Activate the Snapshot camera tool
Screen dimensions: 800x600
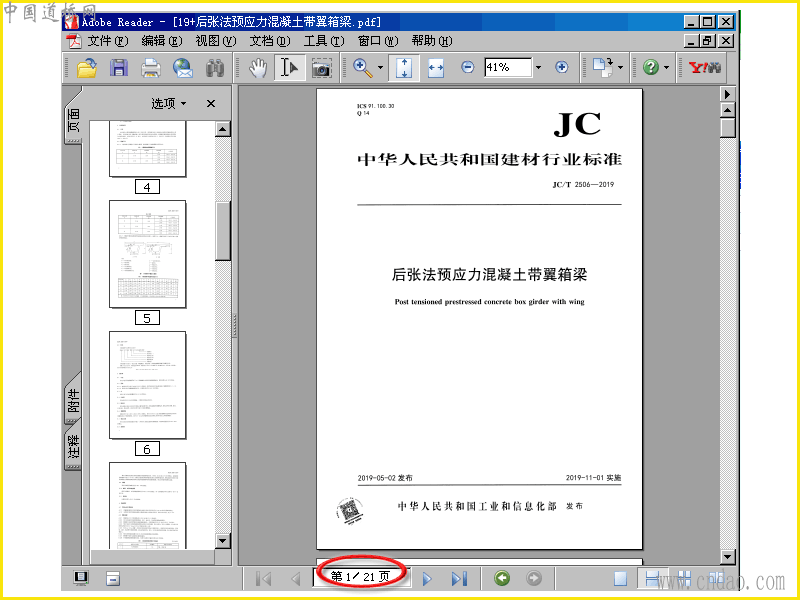pos(321,68)
